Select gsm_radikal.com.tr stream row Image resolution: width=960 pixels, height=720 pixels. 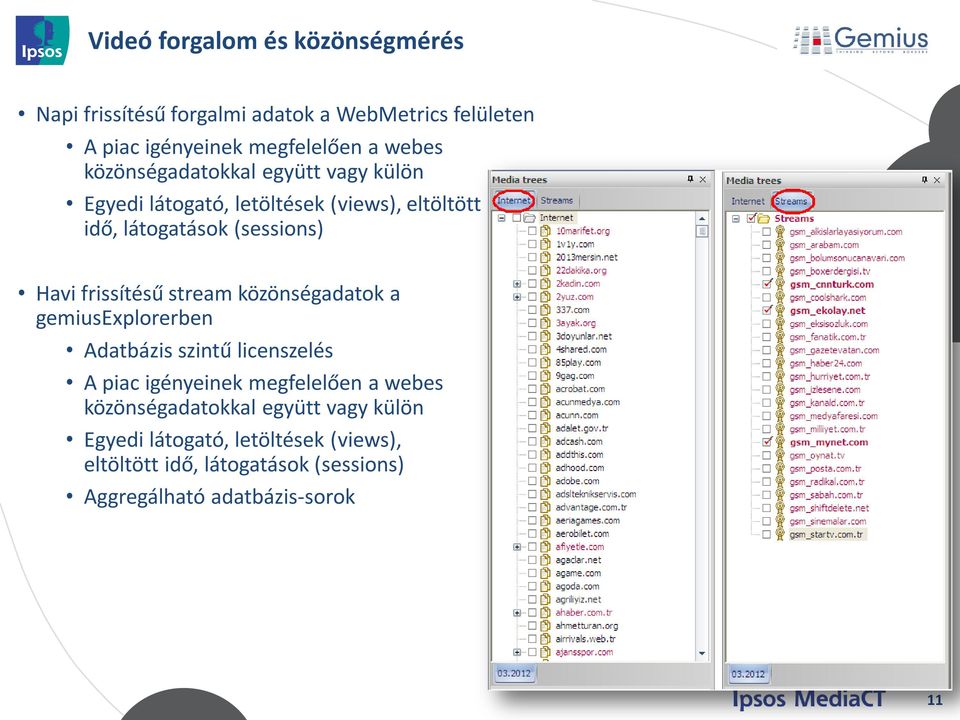tap(827, 482)
